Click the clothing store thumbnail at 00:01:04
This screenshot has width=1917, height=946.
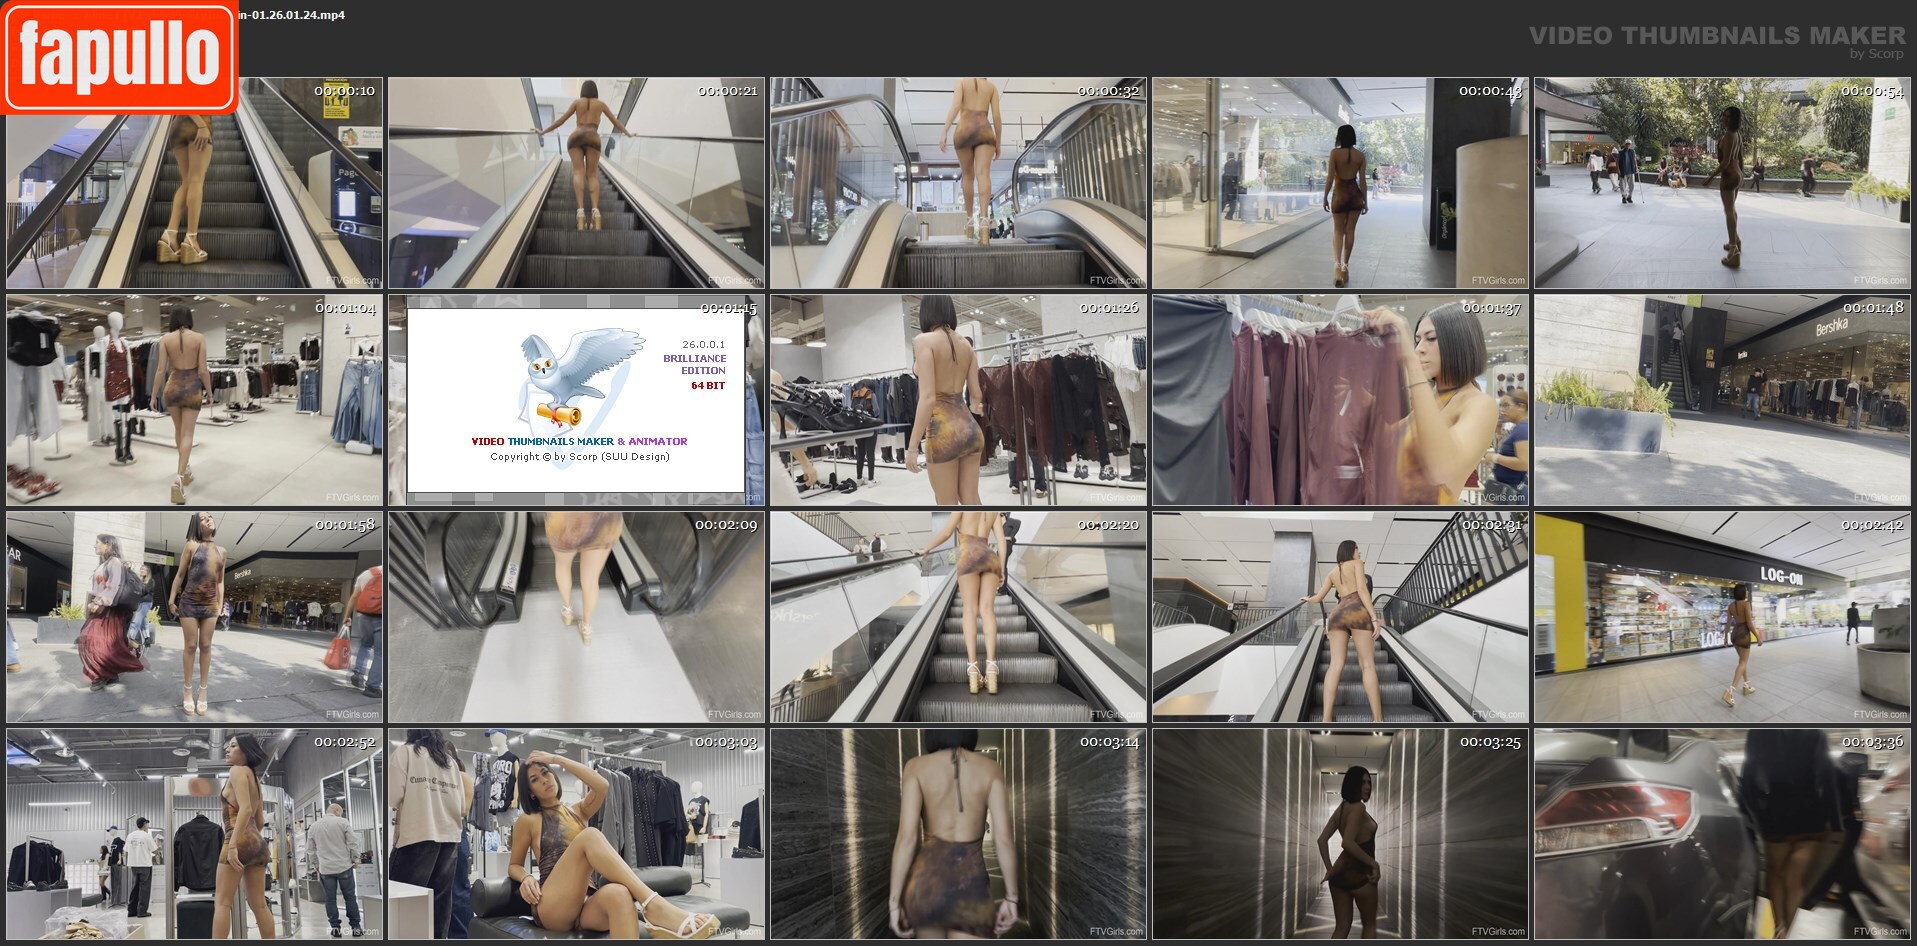[194, 400]
